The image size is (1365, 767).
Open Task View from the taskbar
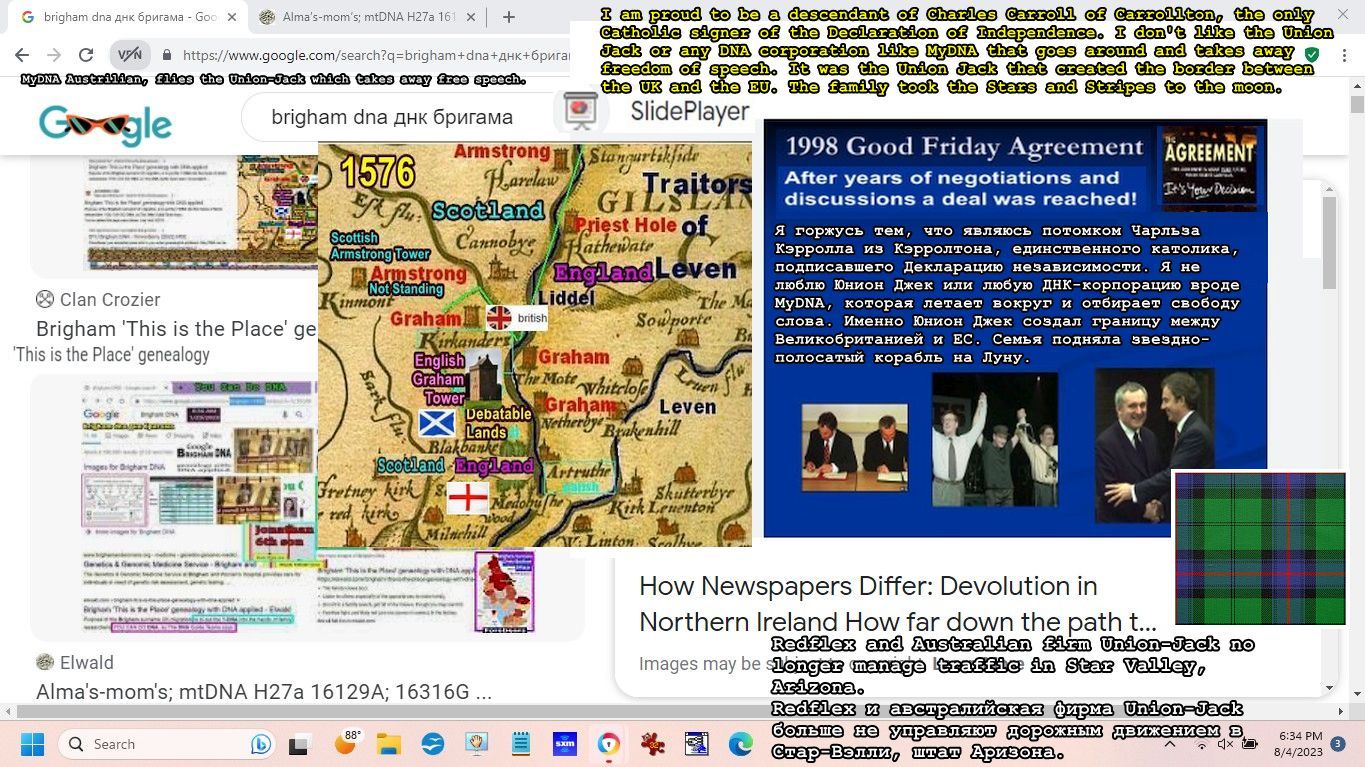pos(299,745)
